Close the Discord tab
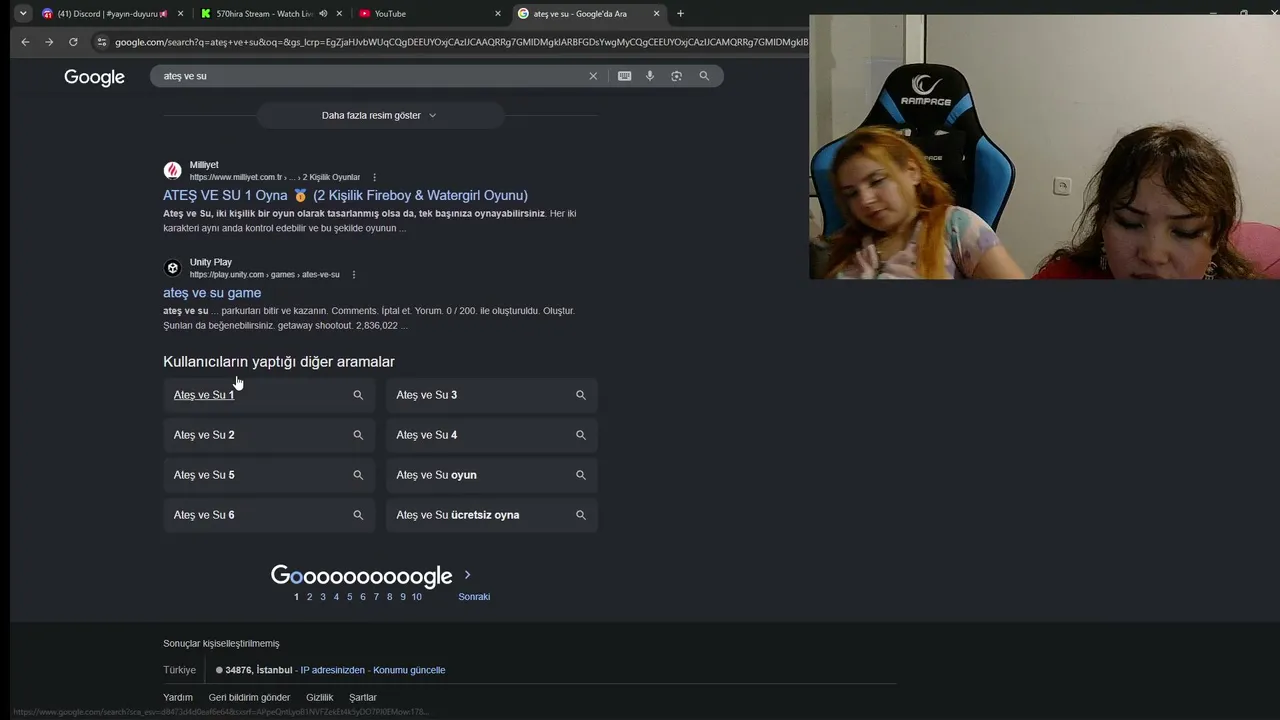The image size is (1280, 720). click(x=180, y=14)
